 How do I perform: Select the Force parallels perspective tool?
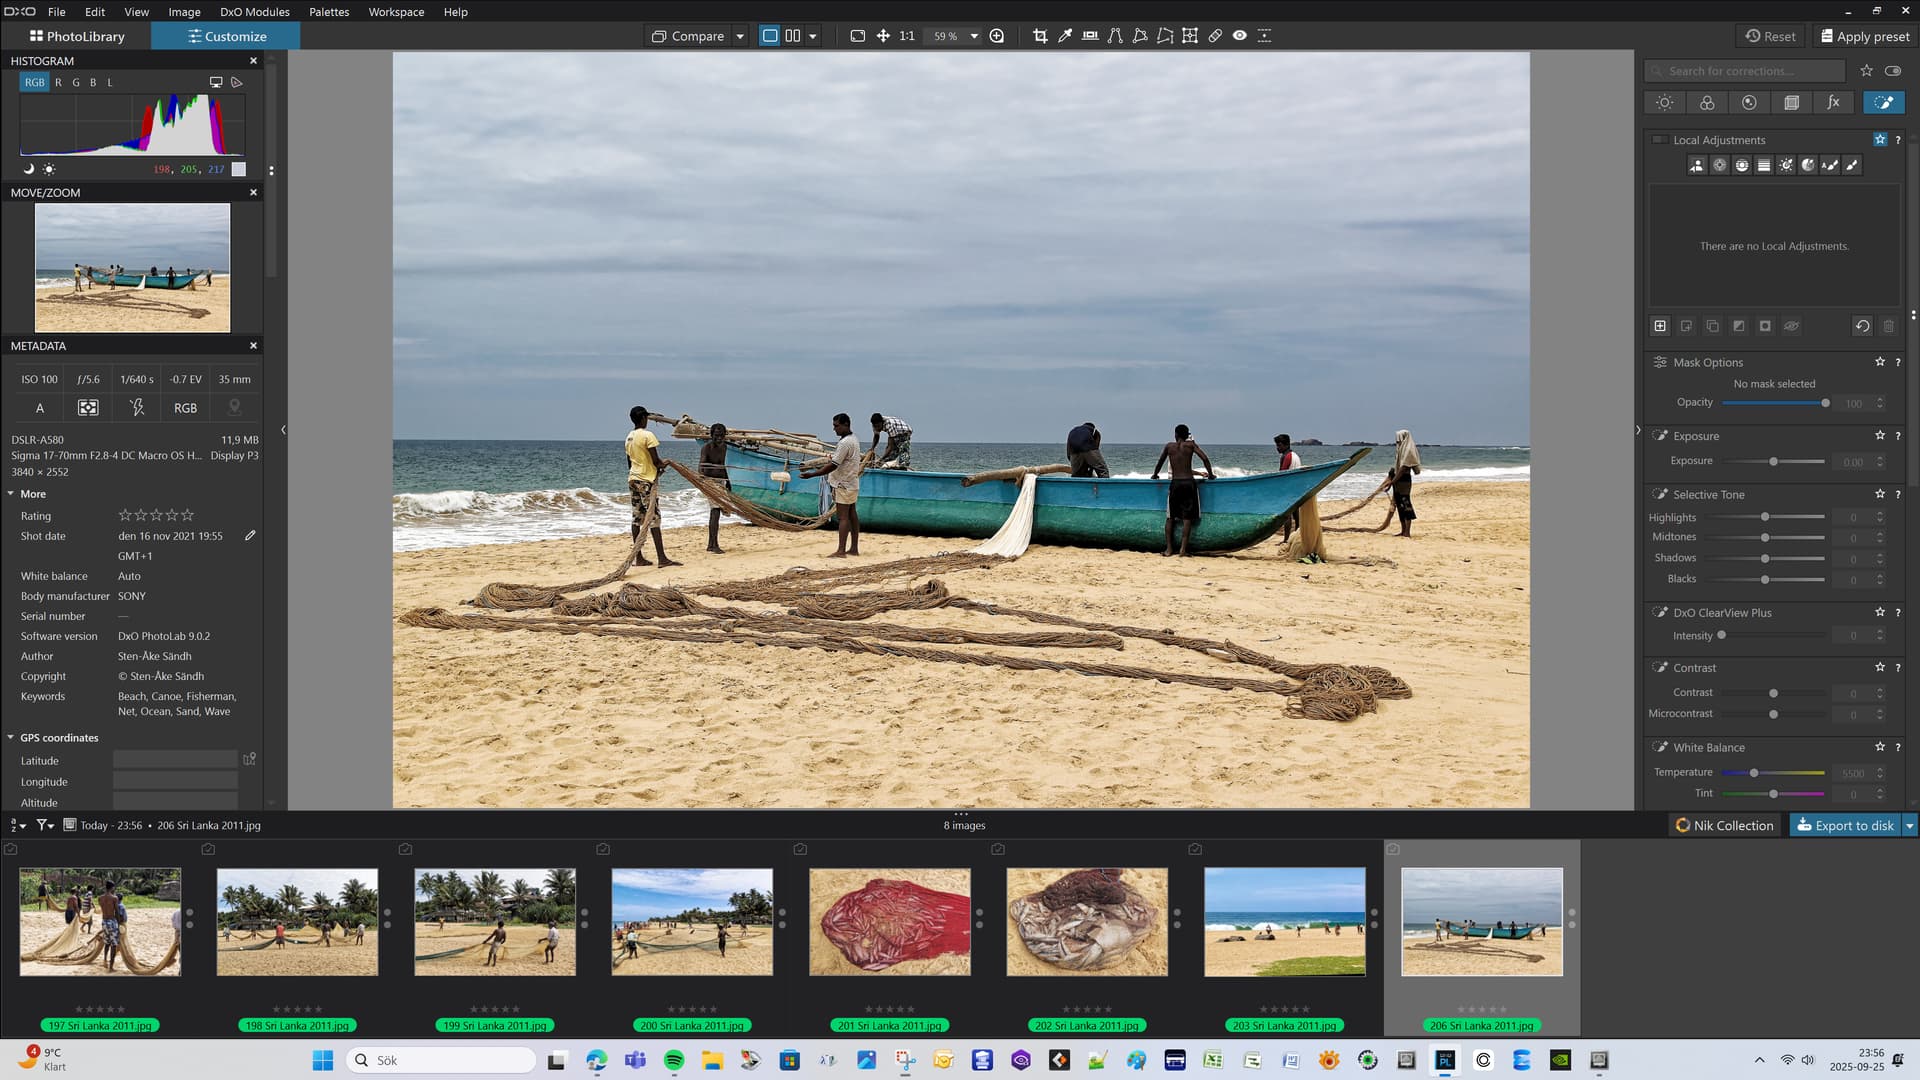click(1115, 36)
